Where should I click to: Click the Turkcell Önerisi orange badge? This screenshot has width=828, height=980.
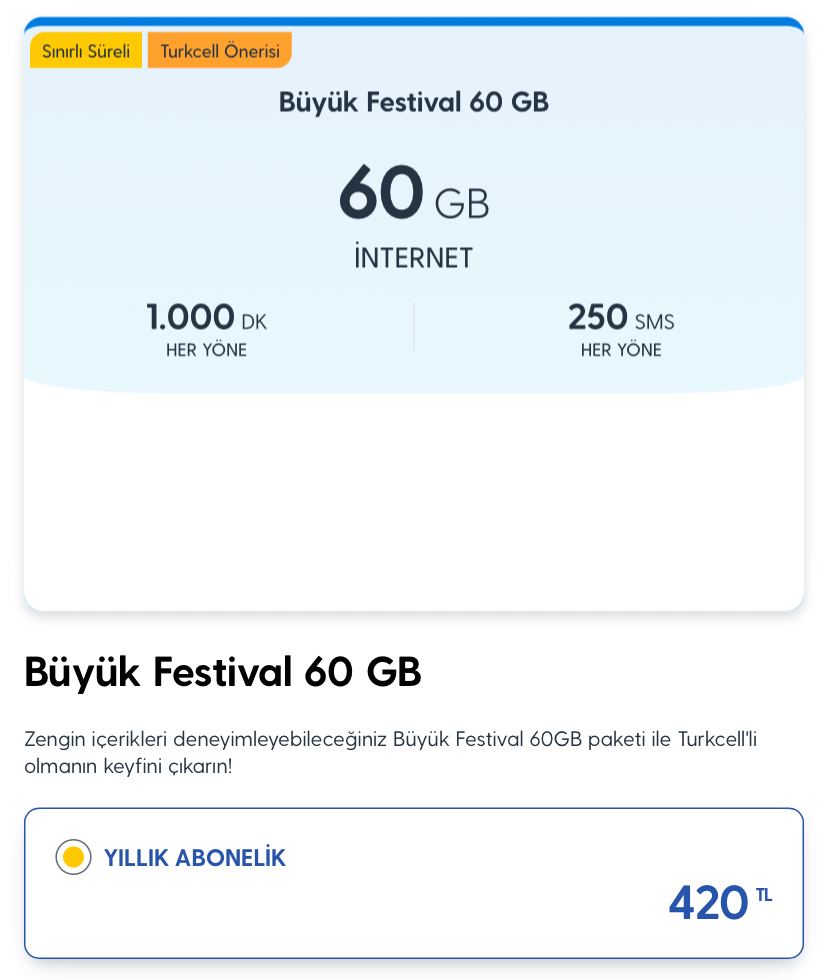click(220, 50)
